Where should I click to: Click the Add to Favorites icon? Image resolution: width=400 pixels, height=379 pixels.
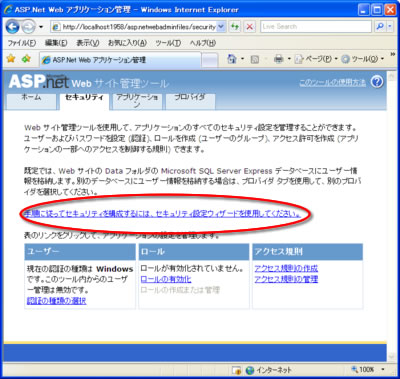(x=26, y=59)
